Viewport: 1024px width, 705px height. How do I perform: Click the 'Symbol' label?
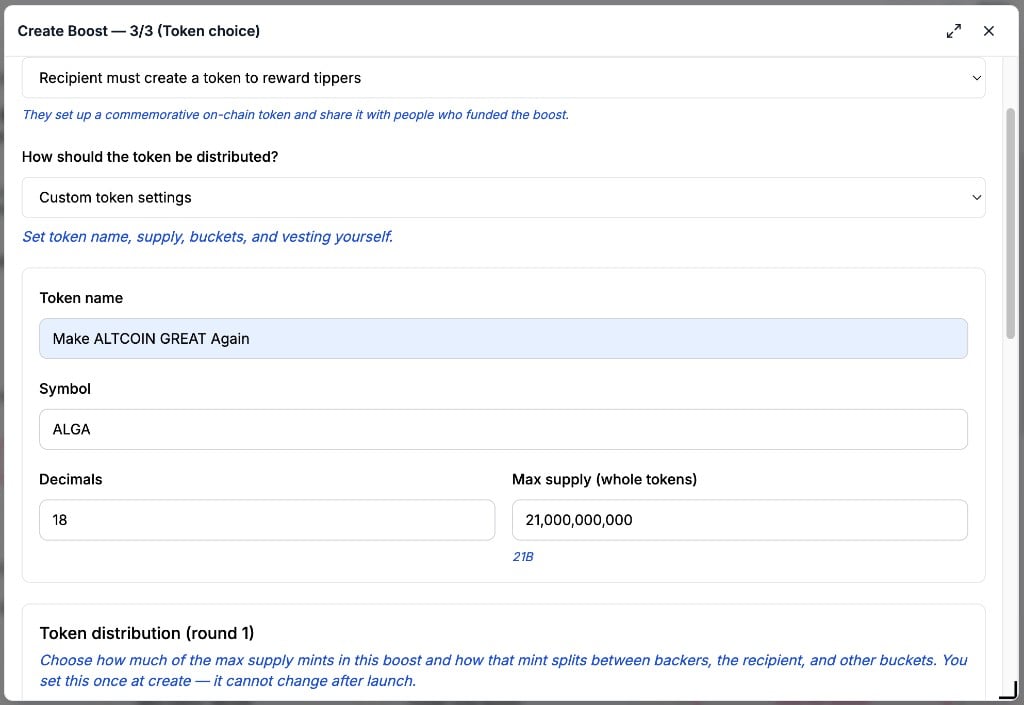coord(65,388)
